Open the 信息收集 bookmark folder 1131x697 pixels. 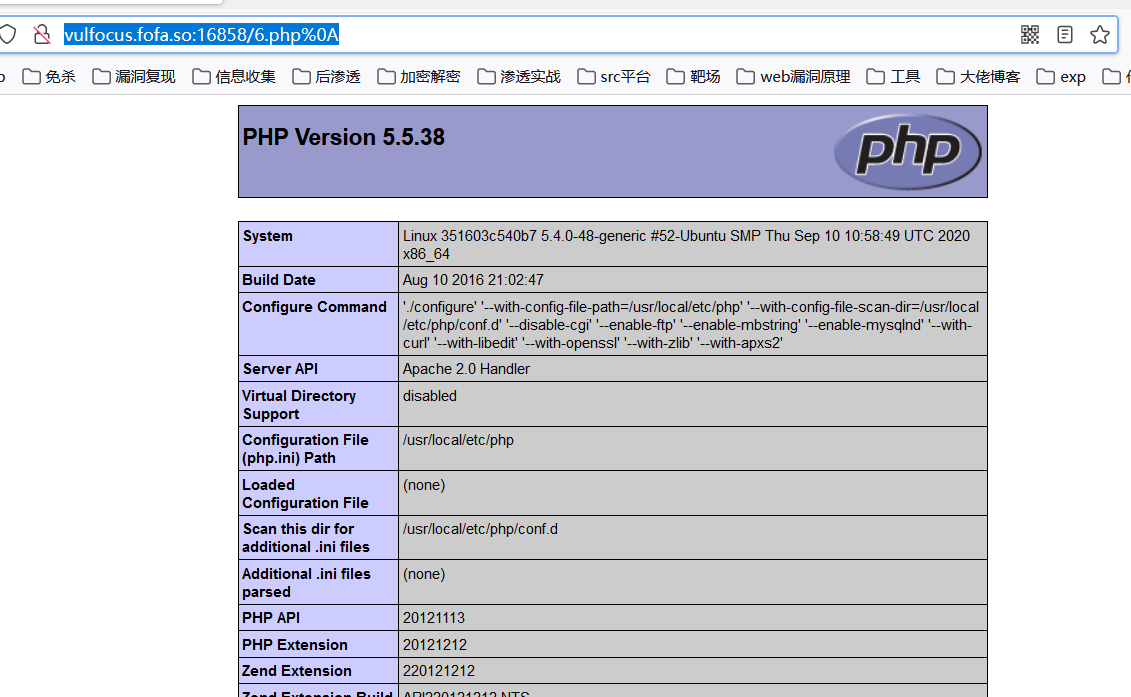click(234, 76)
